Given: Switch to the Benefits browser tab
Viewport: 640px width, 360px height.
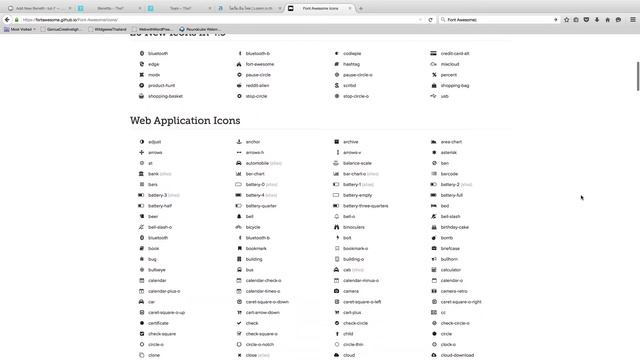Looking at the screenshot, I should pyautogui.click(x=110, y=8).
